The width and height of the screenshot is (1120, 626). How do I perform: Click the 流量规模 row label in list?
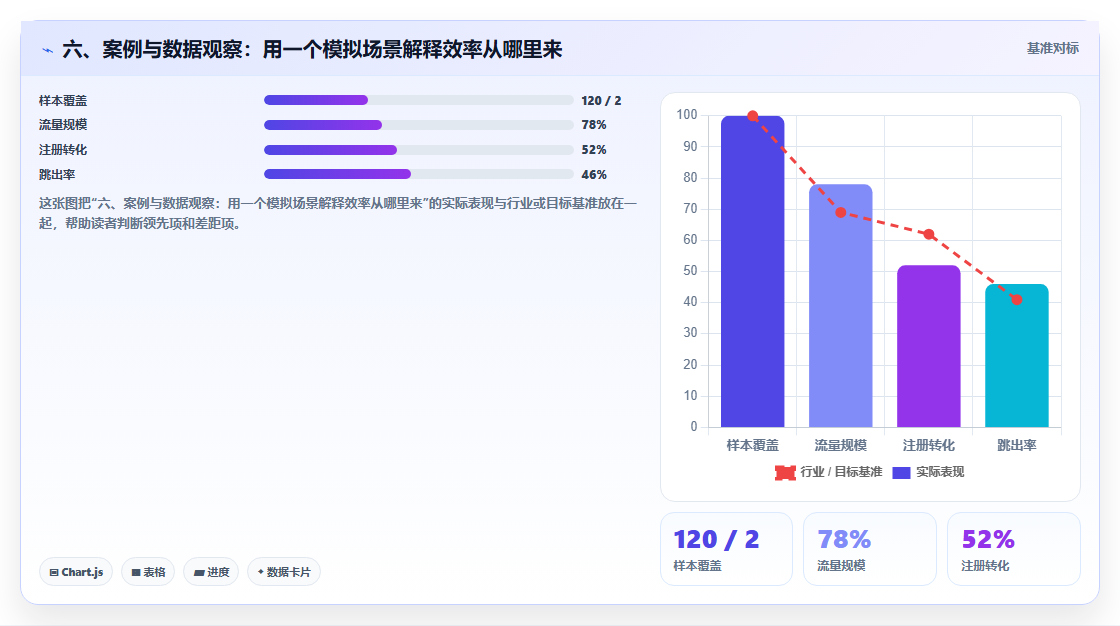[63, 125]
